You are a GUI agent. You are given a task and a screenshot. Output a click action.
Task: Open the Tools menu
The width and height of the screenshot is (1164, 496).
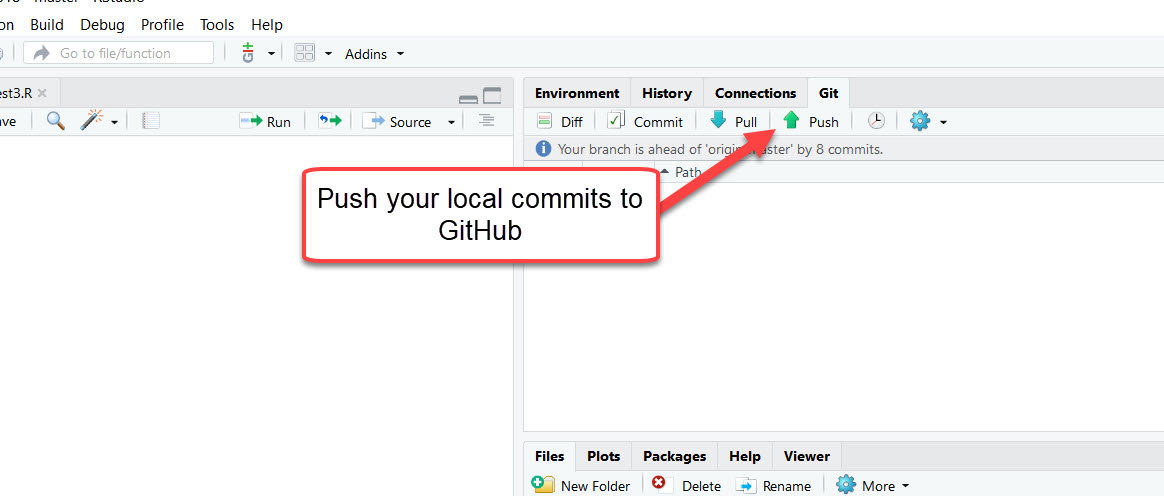tap(218, 25)
